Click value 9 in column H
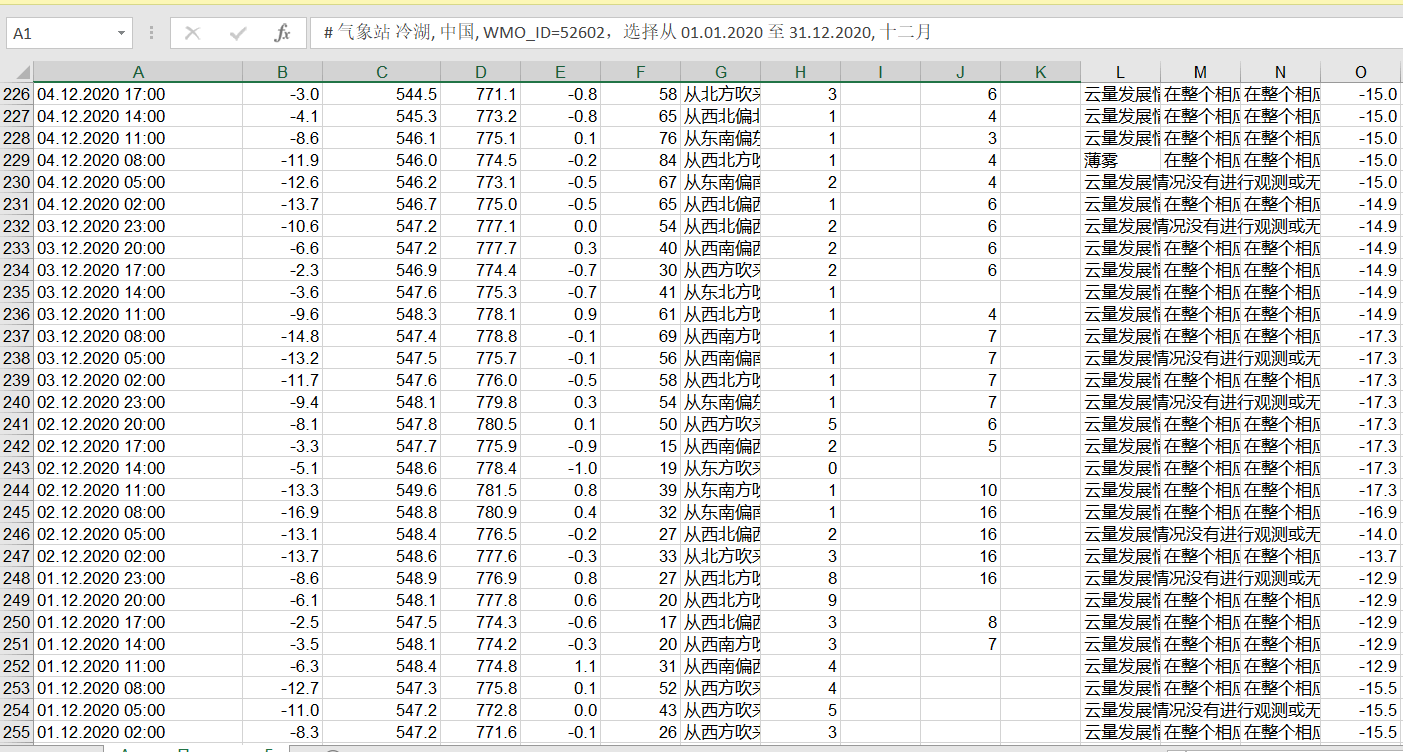This screenshot has height=752, width=1403. tap(800, 600)
